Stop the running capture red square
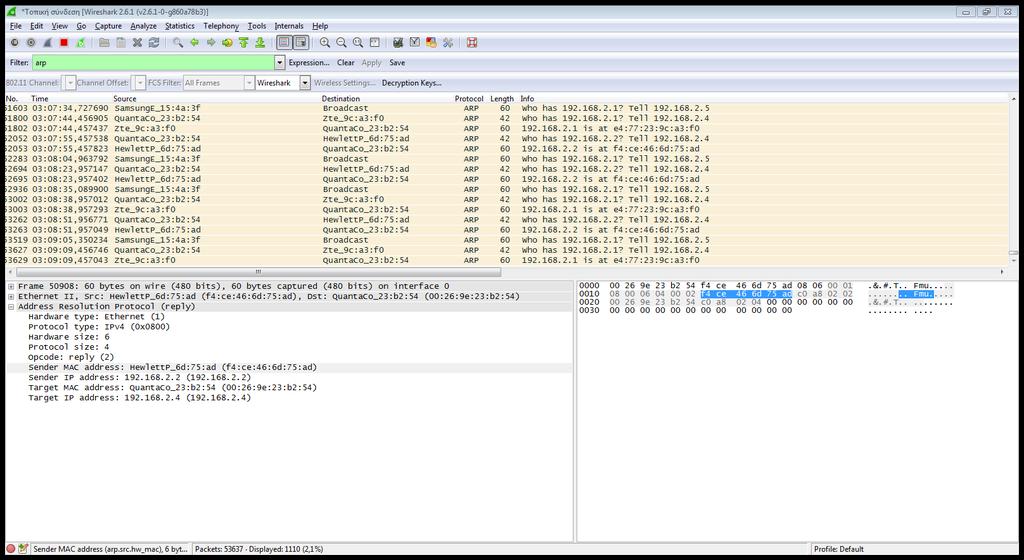Viewport: 1024px width, 560px height. (x=64, y=42)
